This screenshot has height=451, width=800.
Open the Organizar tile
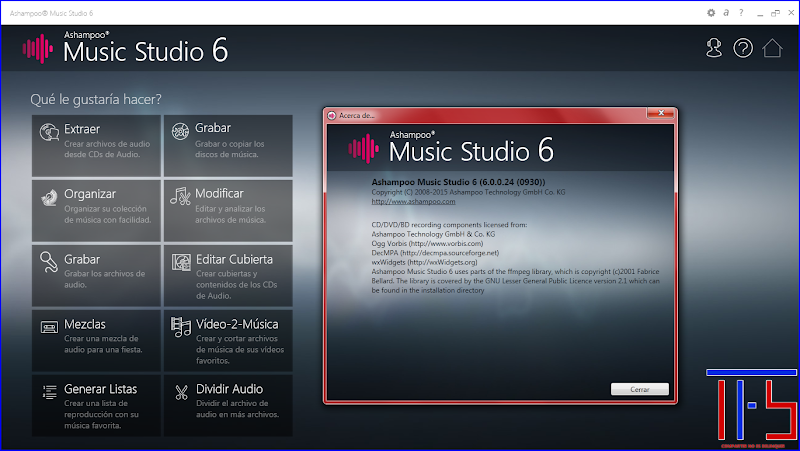(96, 210)
